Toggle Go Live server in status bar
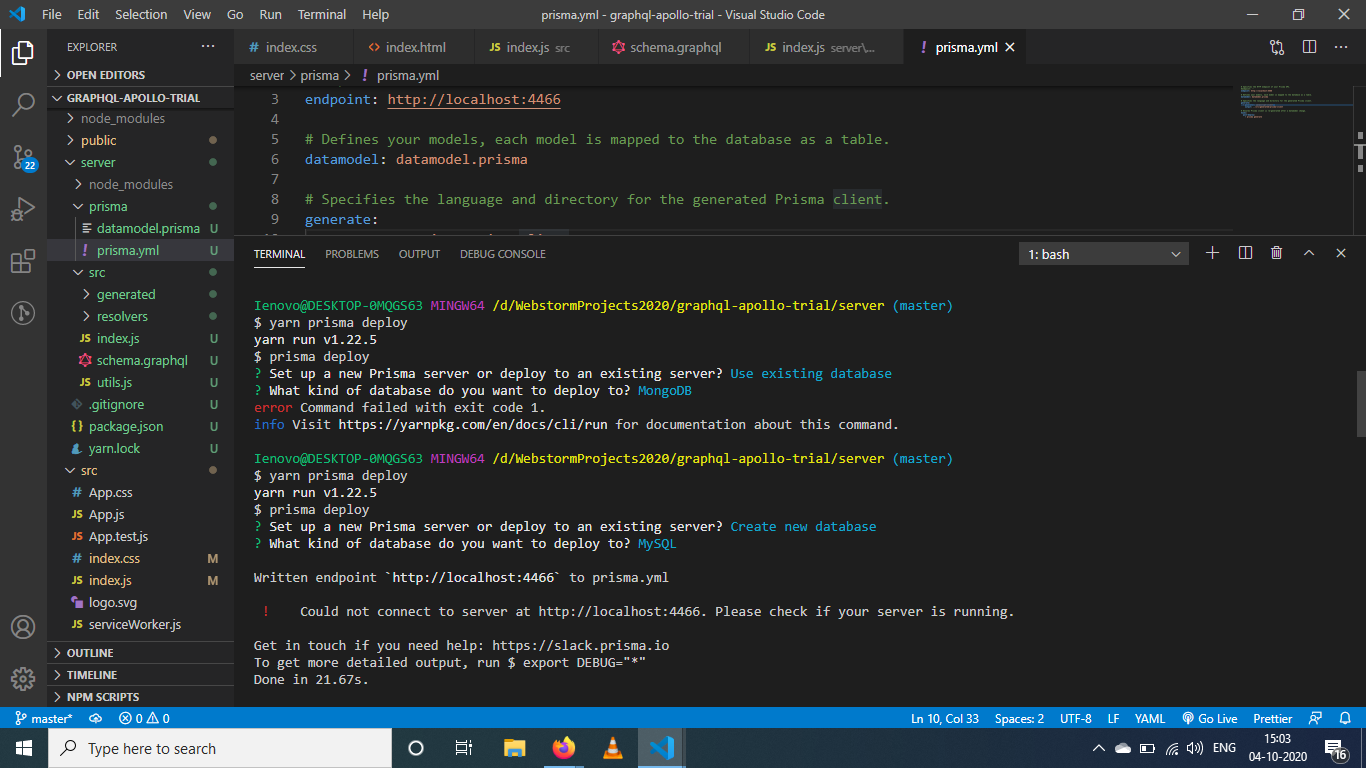1366x768 pixels. [x=1209, y=718]
